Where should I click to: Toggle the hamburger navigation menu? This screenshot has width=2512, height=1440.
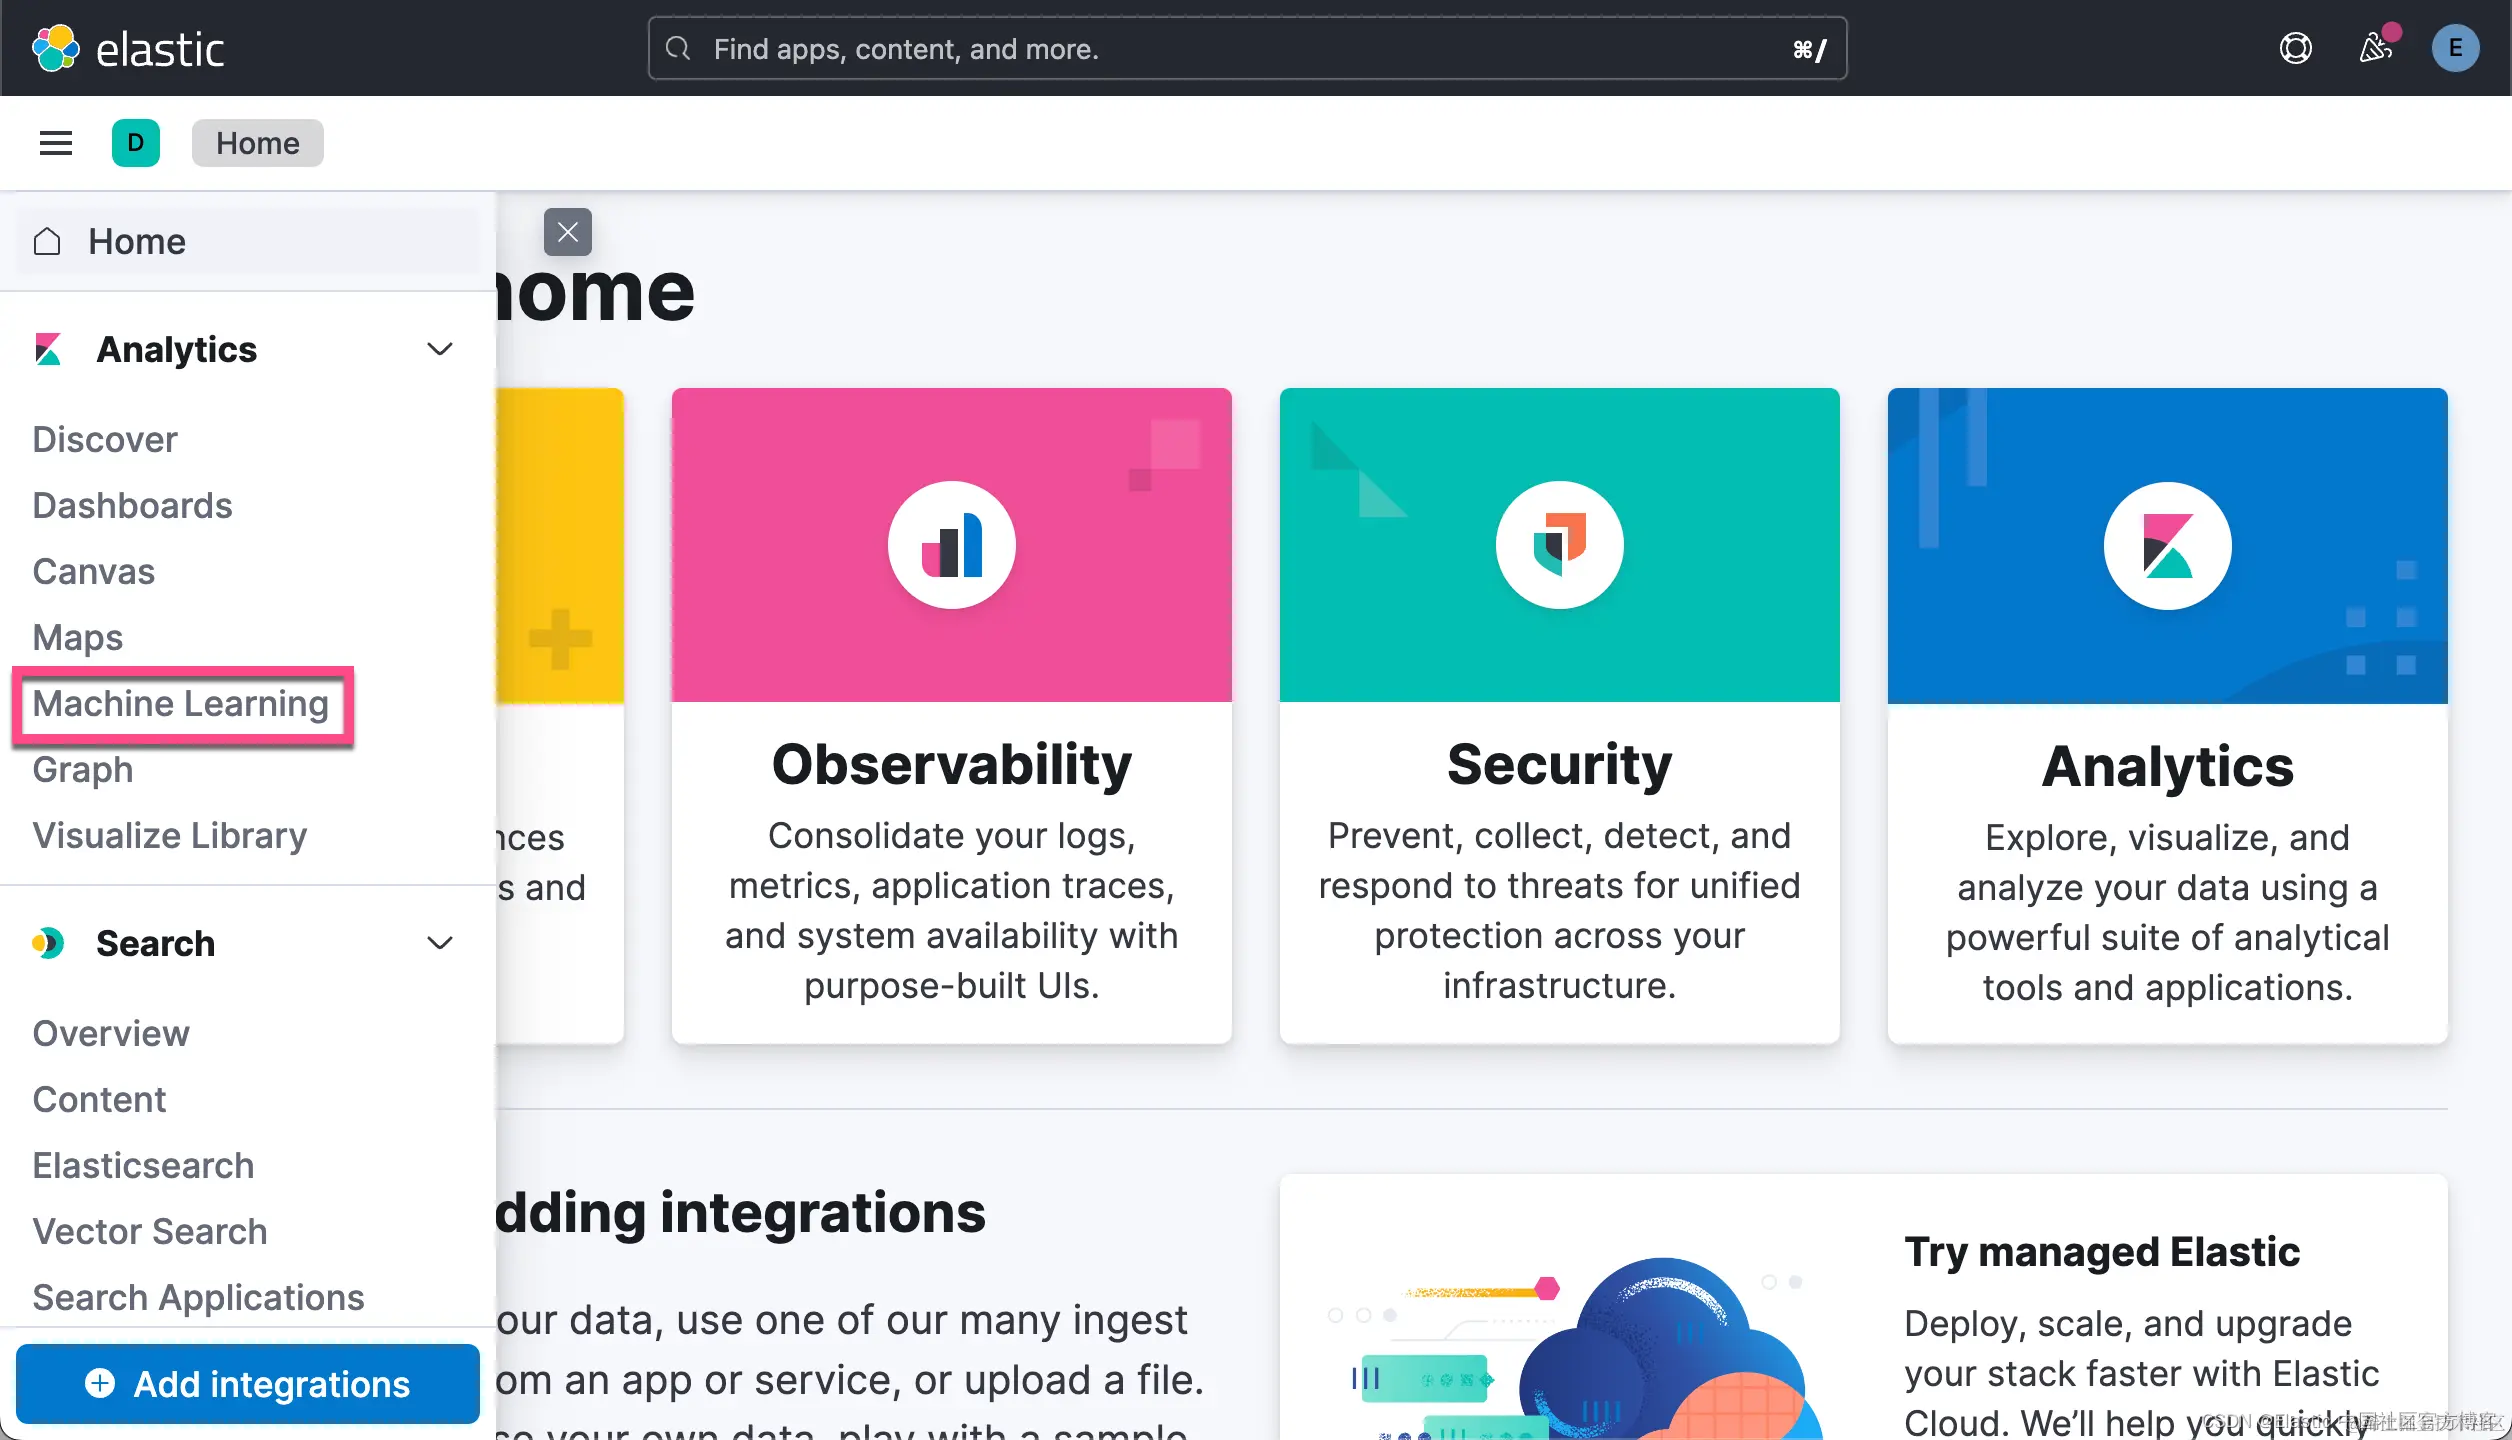[56, 143]
